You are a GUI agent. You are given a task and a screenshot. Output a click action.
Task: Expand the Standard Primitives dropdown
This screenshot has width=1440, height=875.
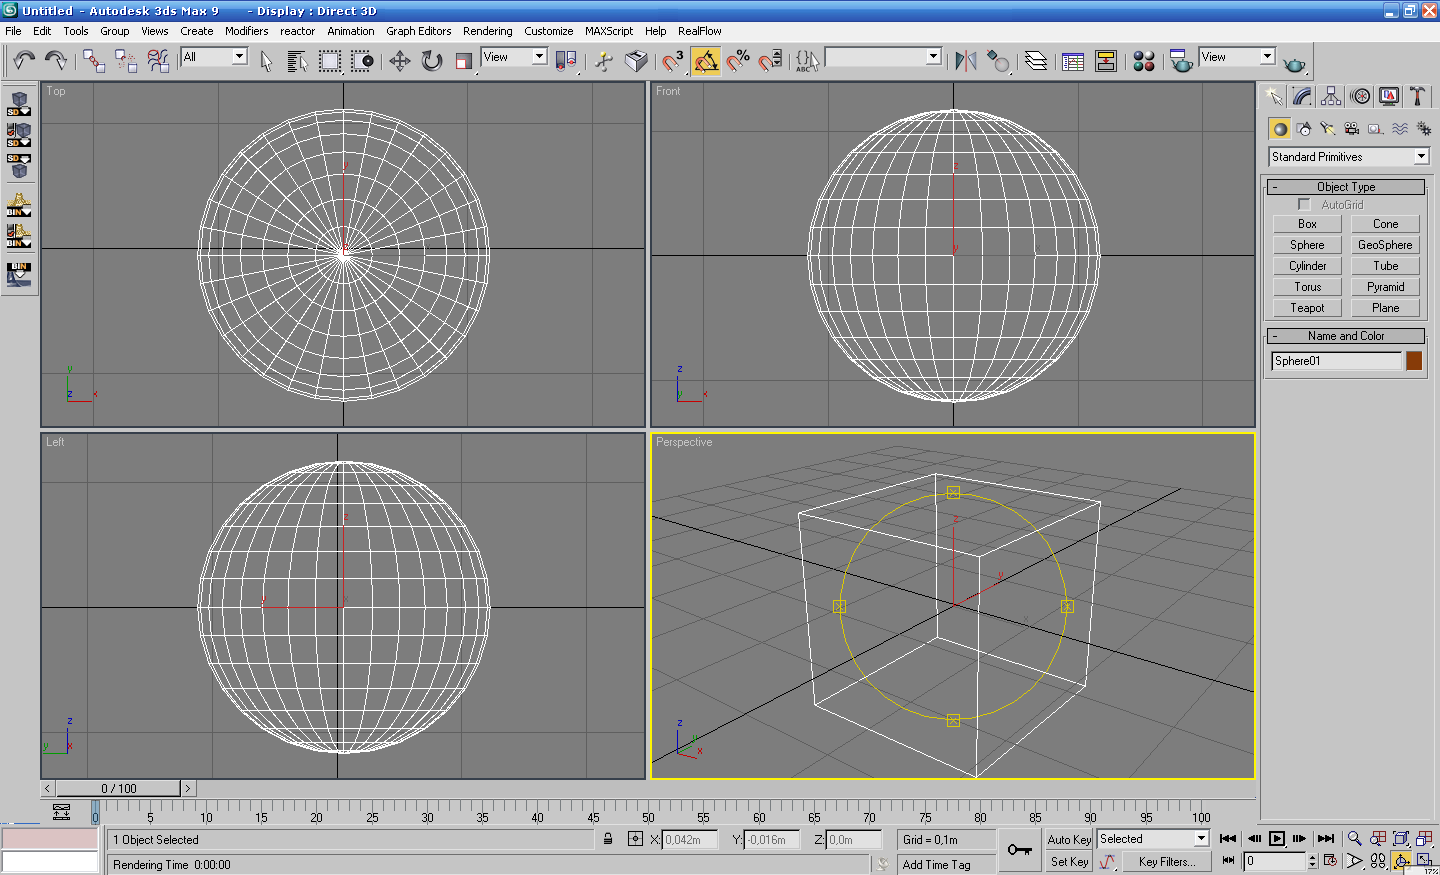(x=1421, y=157)
